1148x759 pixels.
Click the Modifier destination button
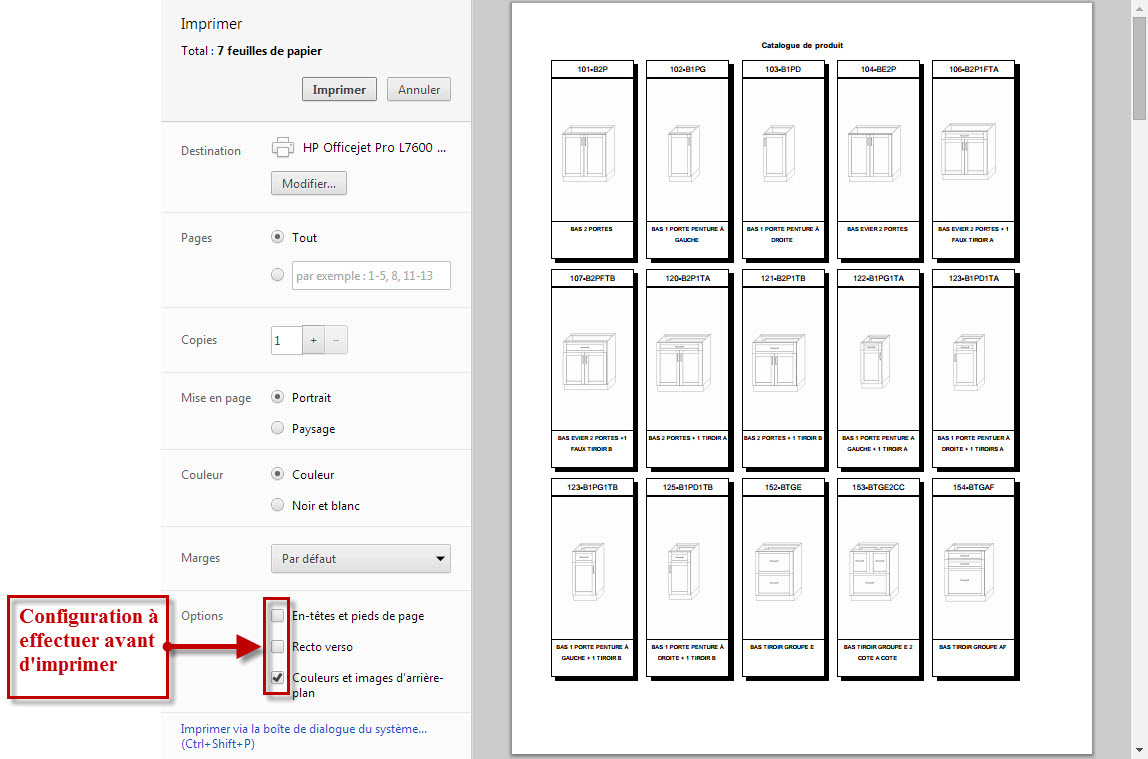point(309,184)
